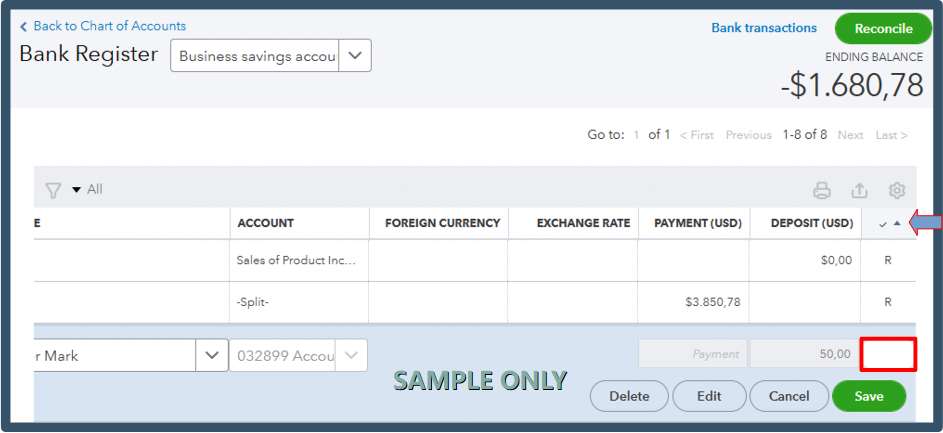
Task: Click the PAYMENT (USD) column header
Action: point(695,223)
